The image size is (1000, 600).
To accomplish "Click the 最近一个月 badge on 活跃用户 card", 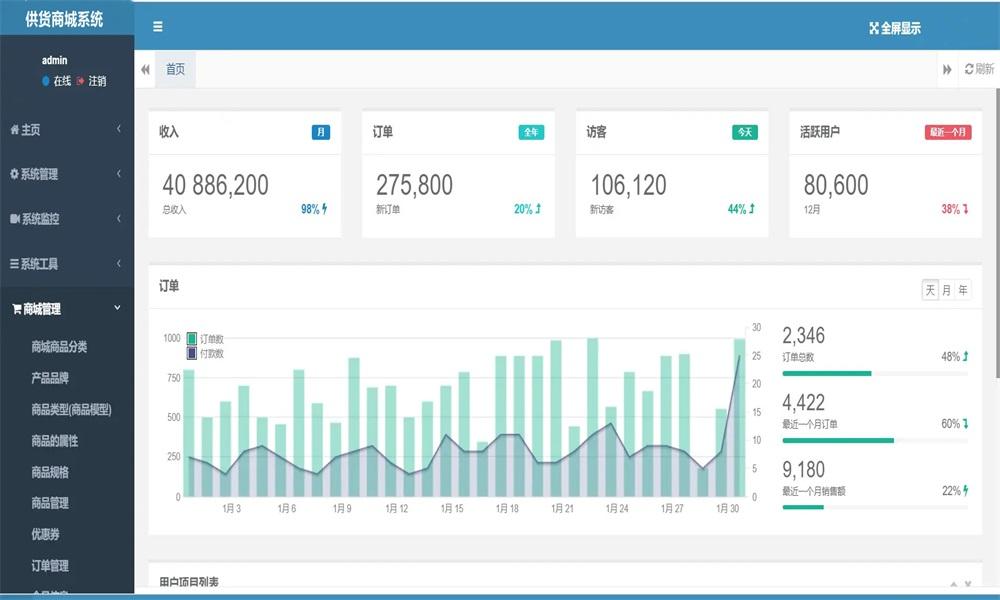I will coord(948,132).
